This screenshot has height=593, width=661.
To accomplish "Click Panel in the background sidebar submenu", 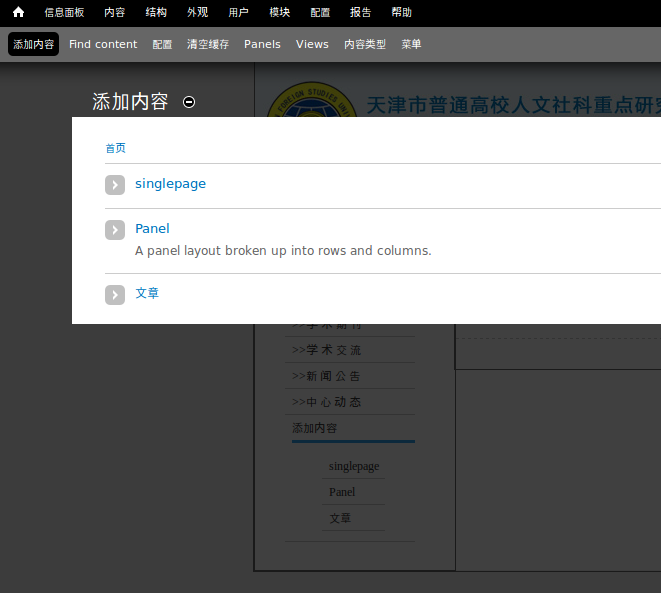I will click(342, 492).
